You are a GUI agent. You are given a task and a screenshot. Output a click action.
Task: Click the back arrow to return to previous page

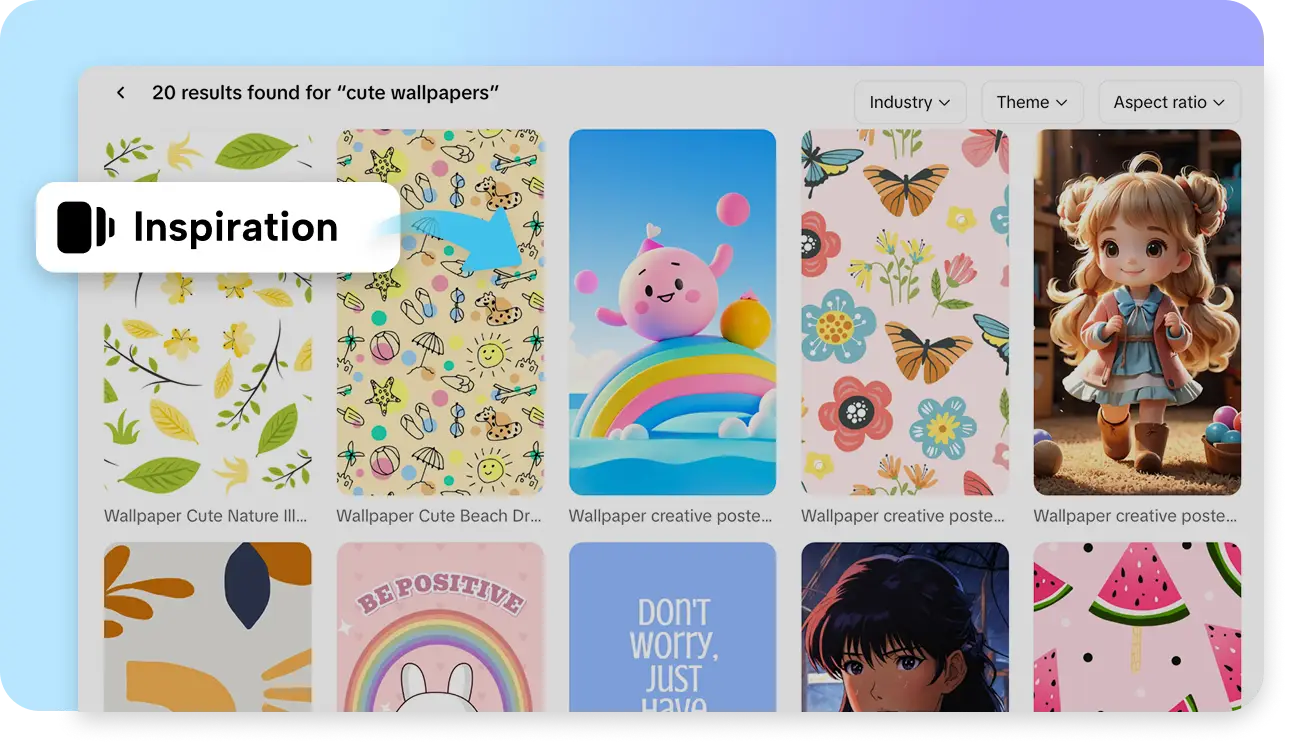point(120,92)
